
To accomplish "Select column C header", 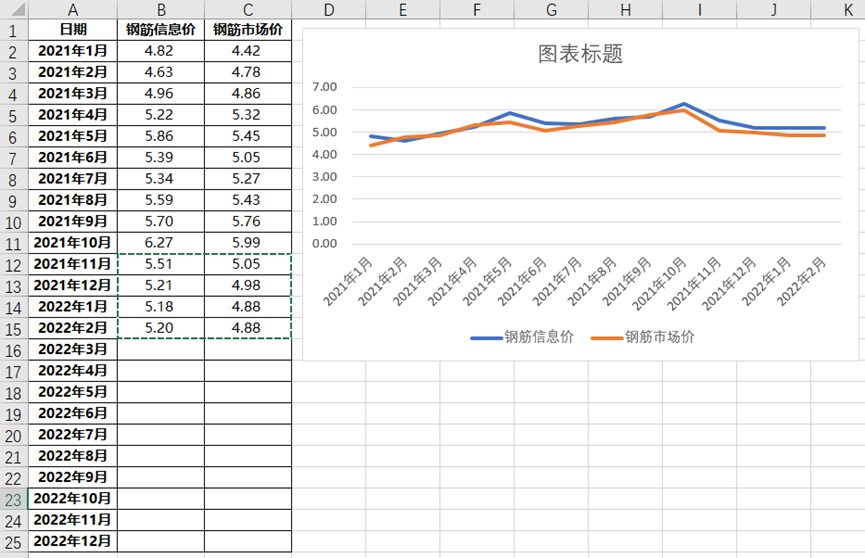I will click(x=248, y=9).
